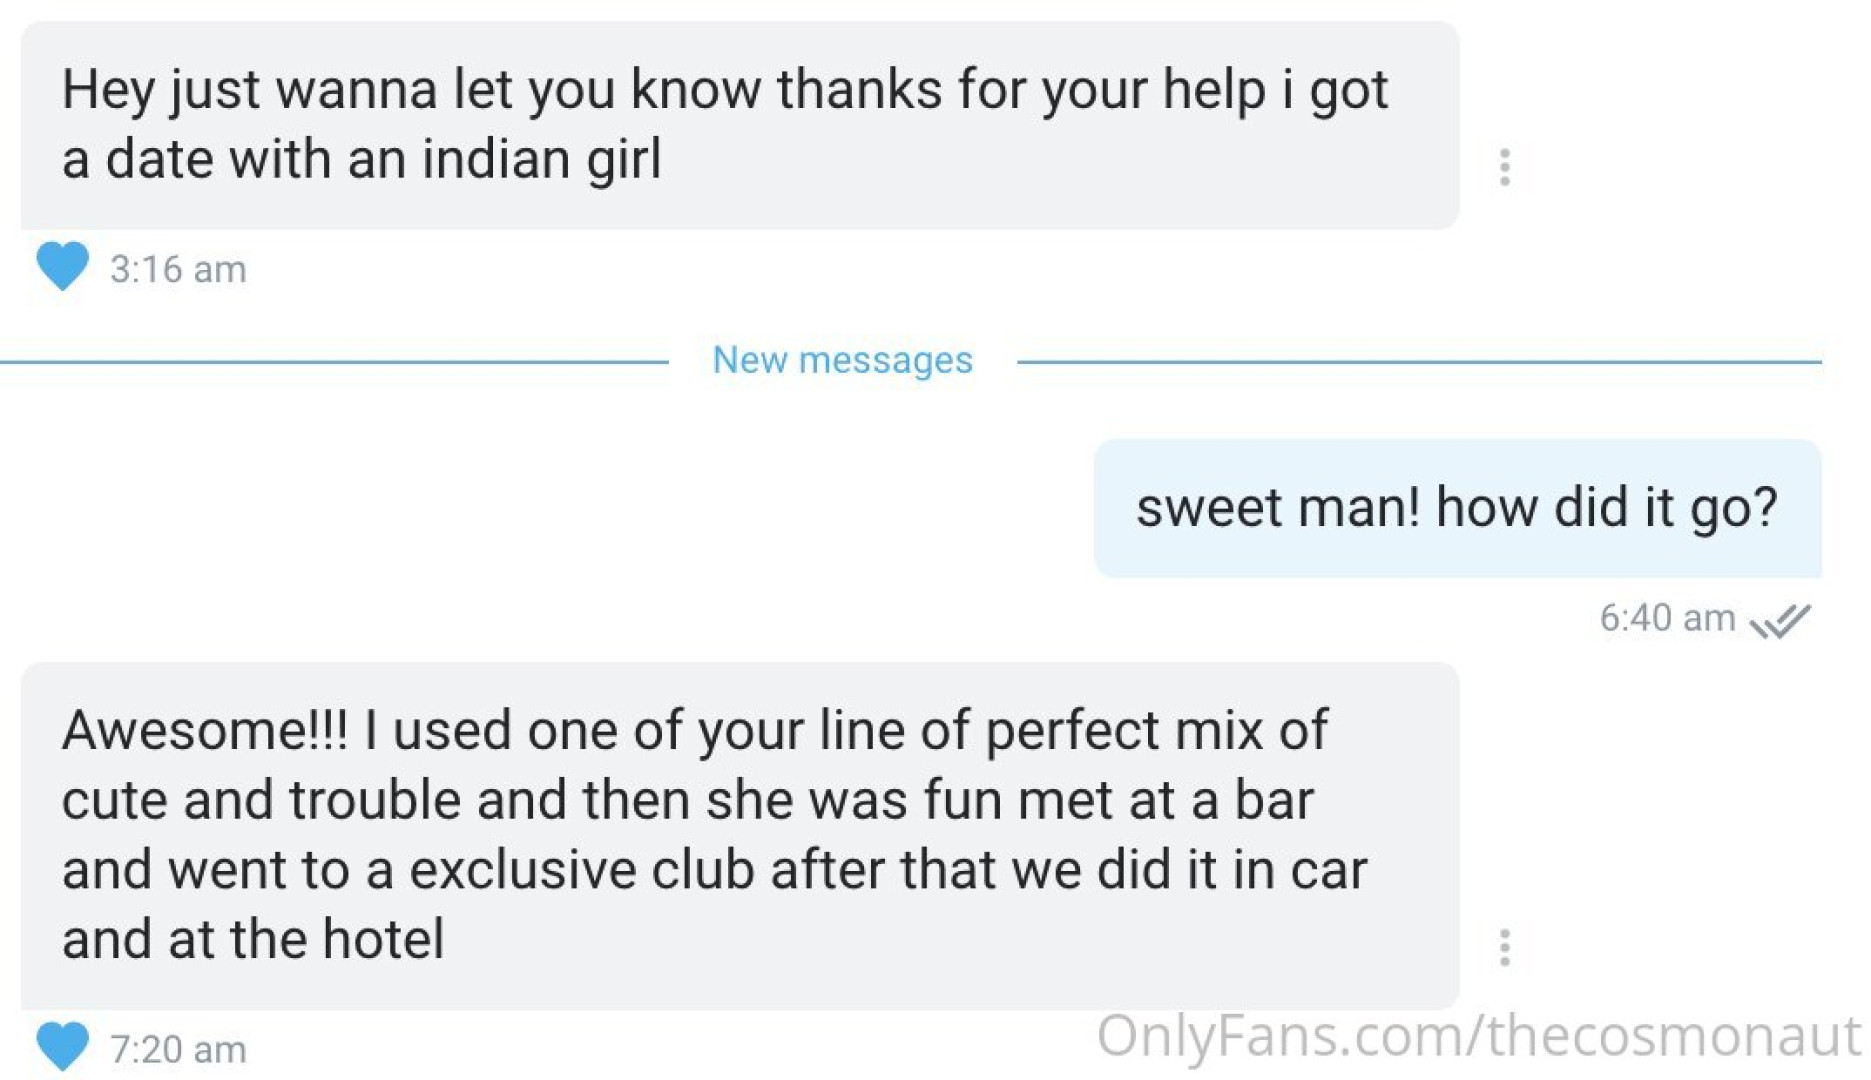Select the "sweet man! how did it go?" bubble

1457,508
